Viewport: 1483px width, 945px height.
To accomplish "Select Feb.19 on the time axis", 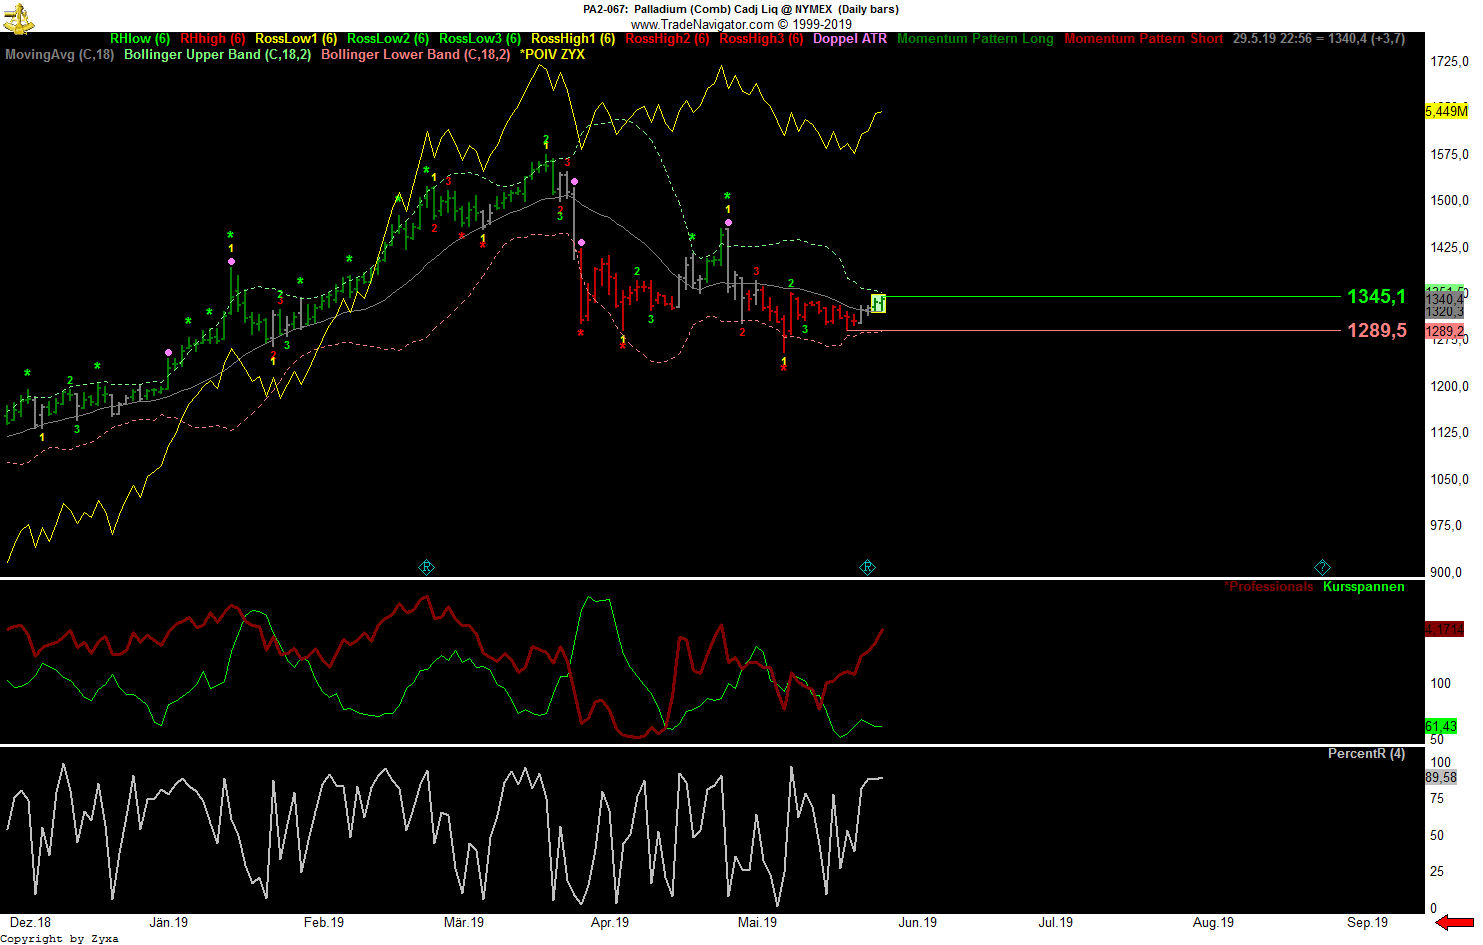I will click(x=324, y=923).
